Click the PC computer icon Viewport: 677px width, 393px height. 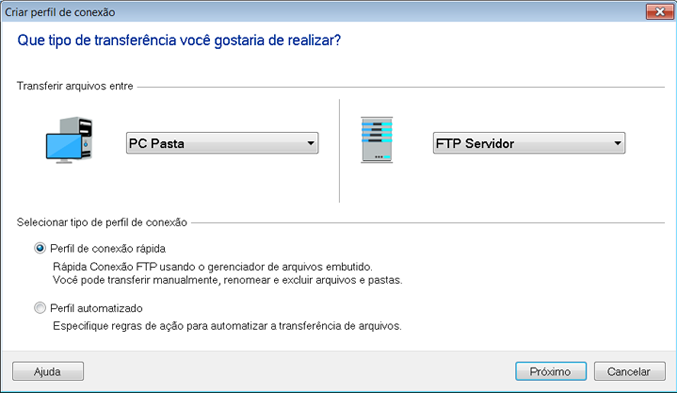(69, 140)
